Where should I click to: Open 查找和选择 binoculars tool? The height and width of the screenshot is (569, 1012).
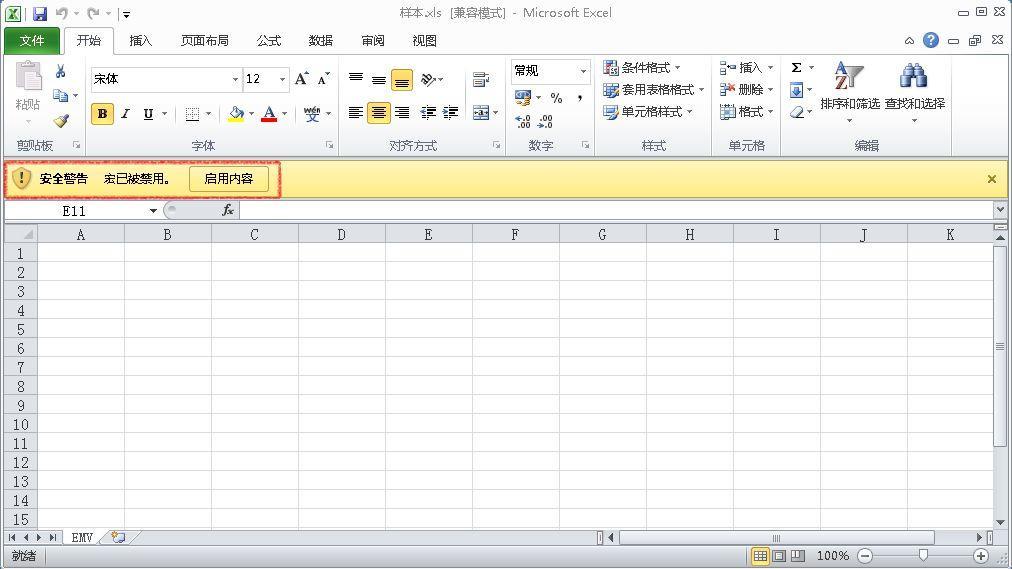914,92
